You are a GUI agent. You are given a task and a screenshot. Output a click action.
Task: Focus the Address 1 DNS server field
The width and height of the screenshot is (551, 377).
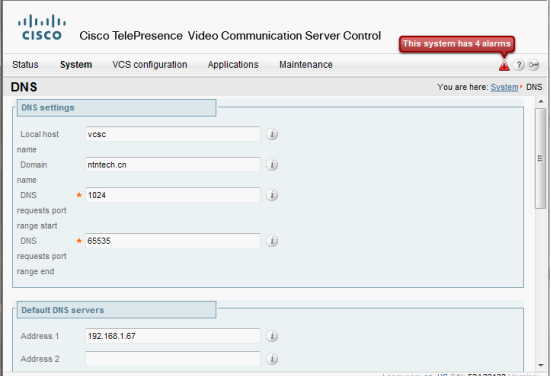(x=173, y=336)
